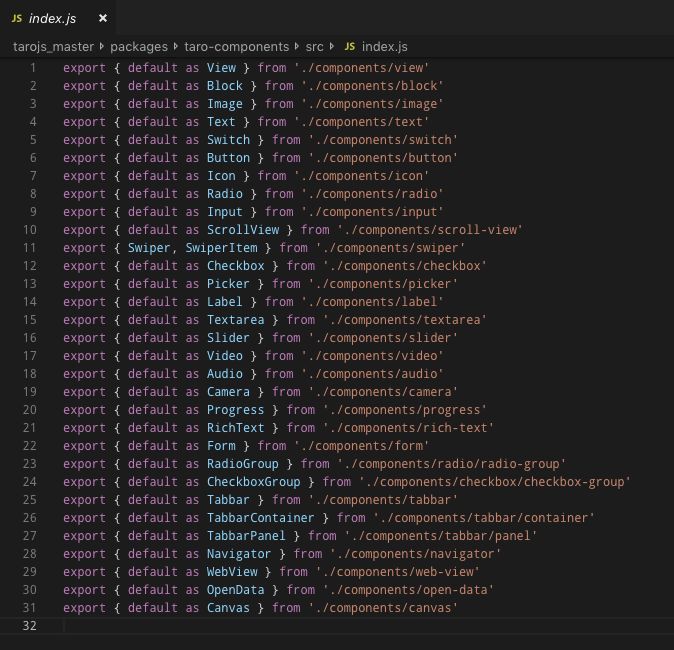Click the './components/swiper' import path
The image size is (674, 650).
(x=388, y=248)
